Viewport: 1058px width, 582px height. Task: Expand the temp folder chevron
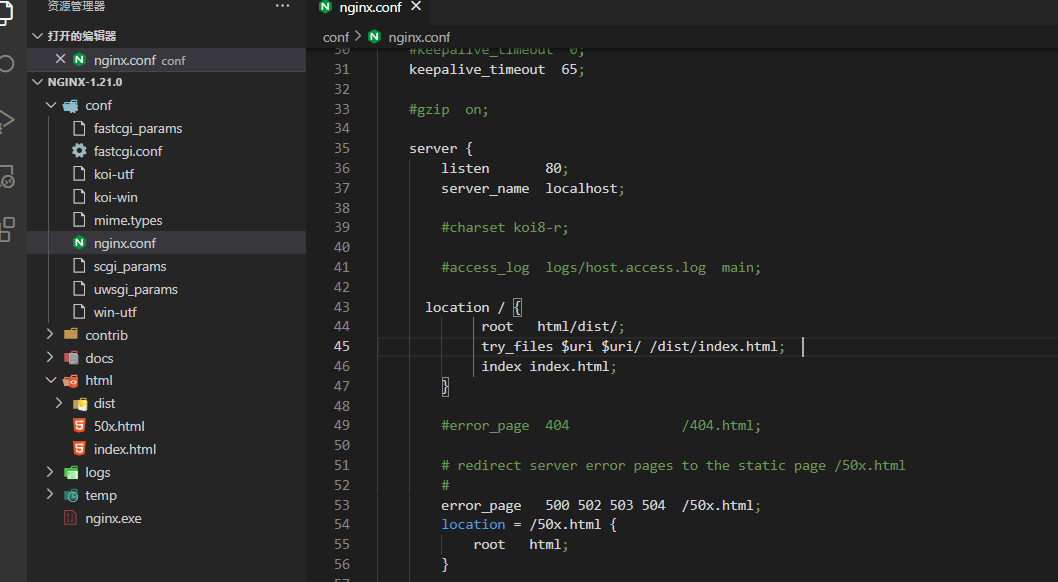[x=51, y=495]
